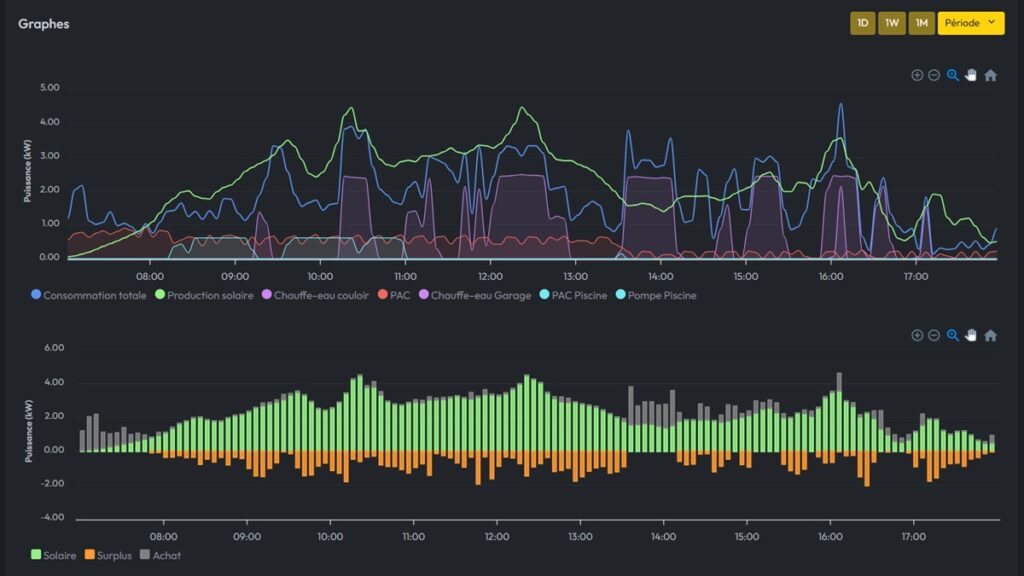Toggle Chauffe-eau Garage series visibility
Viewport: 1024px width, 576px height.
click(x=474, y=295)
